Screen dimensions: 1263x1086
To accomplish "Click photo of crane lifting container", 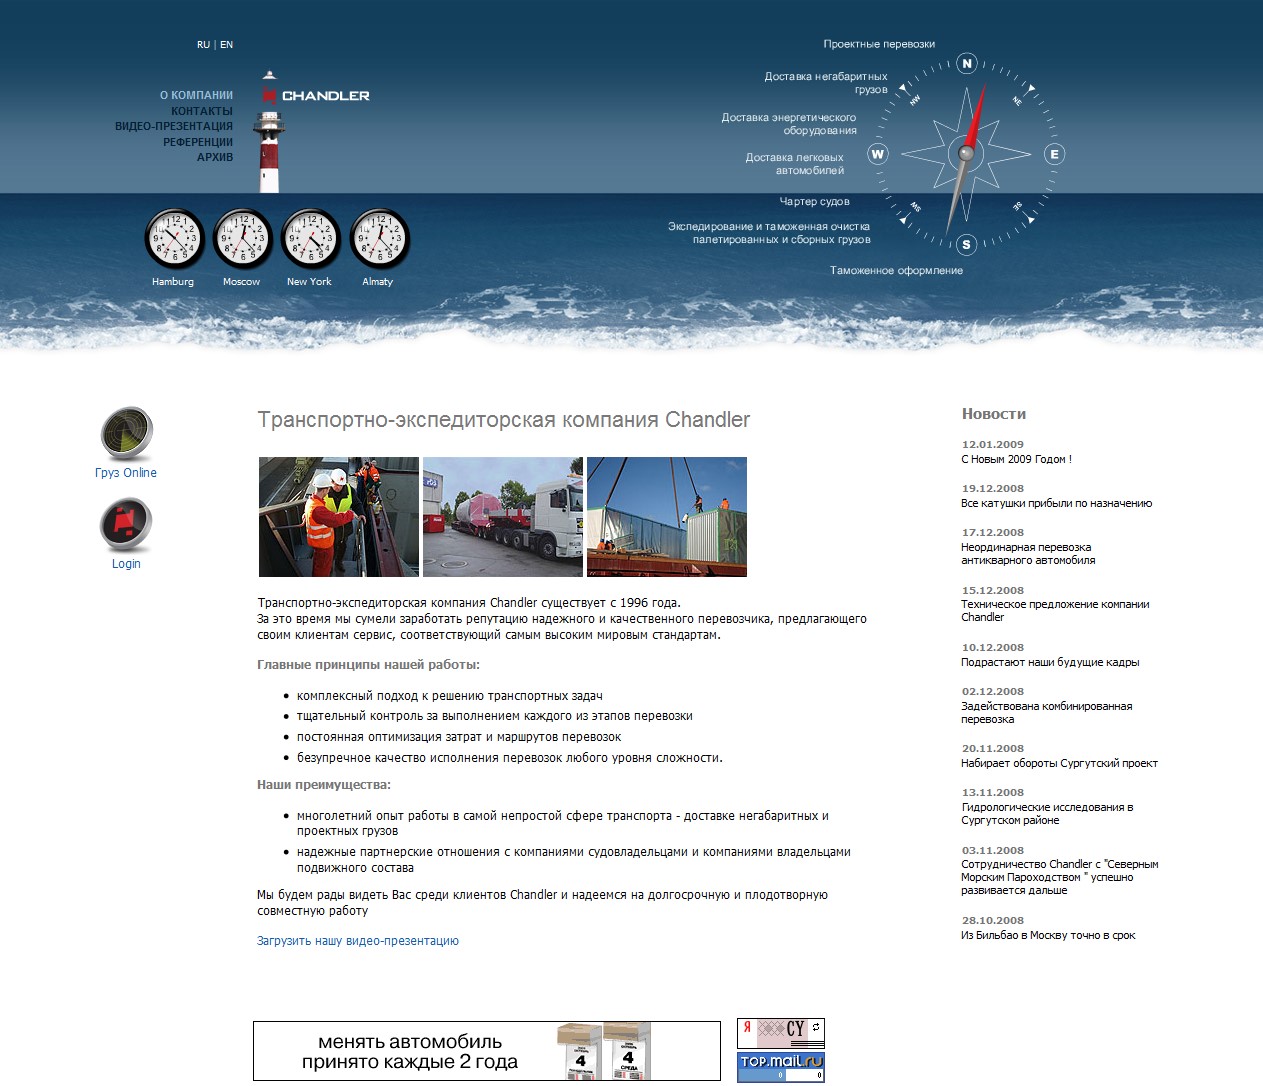I will 667,517.
